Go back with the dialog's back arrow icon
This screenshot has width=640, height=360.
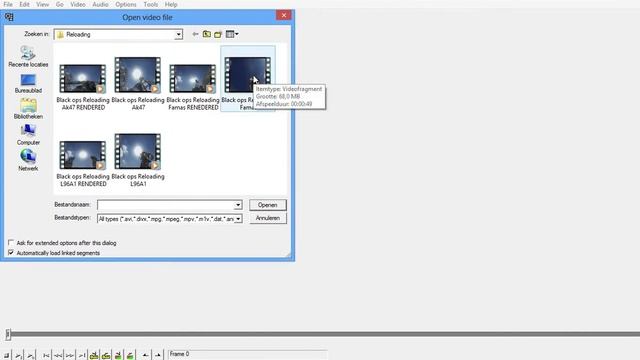pyautogui.click(x=195, y=34)
